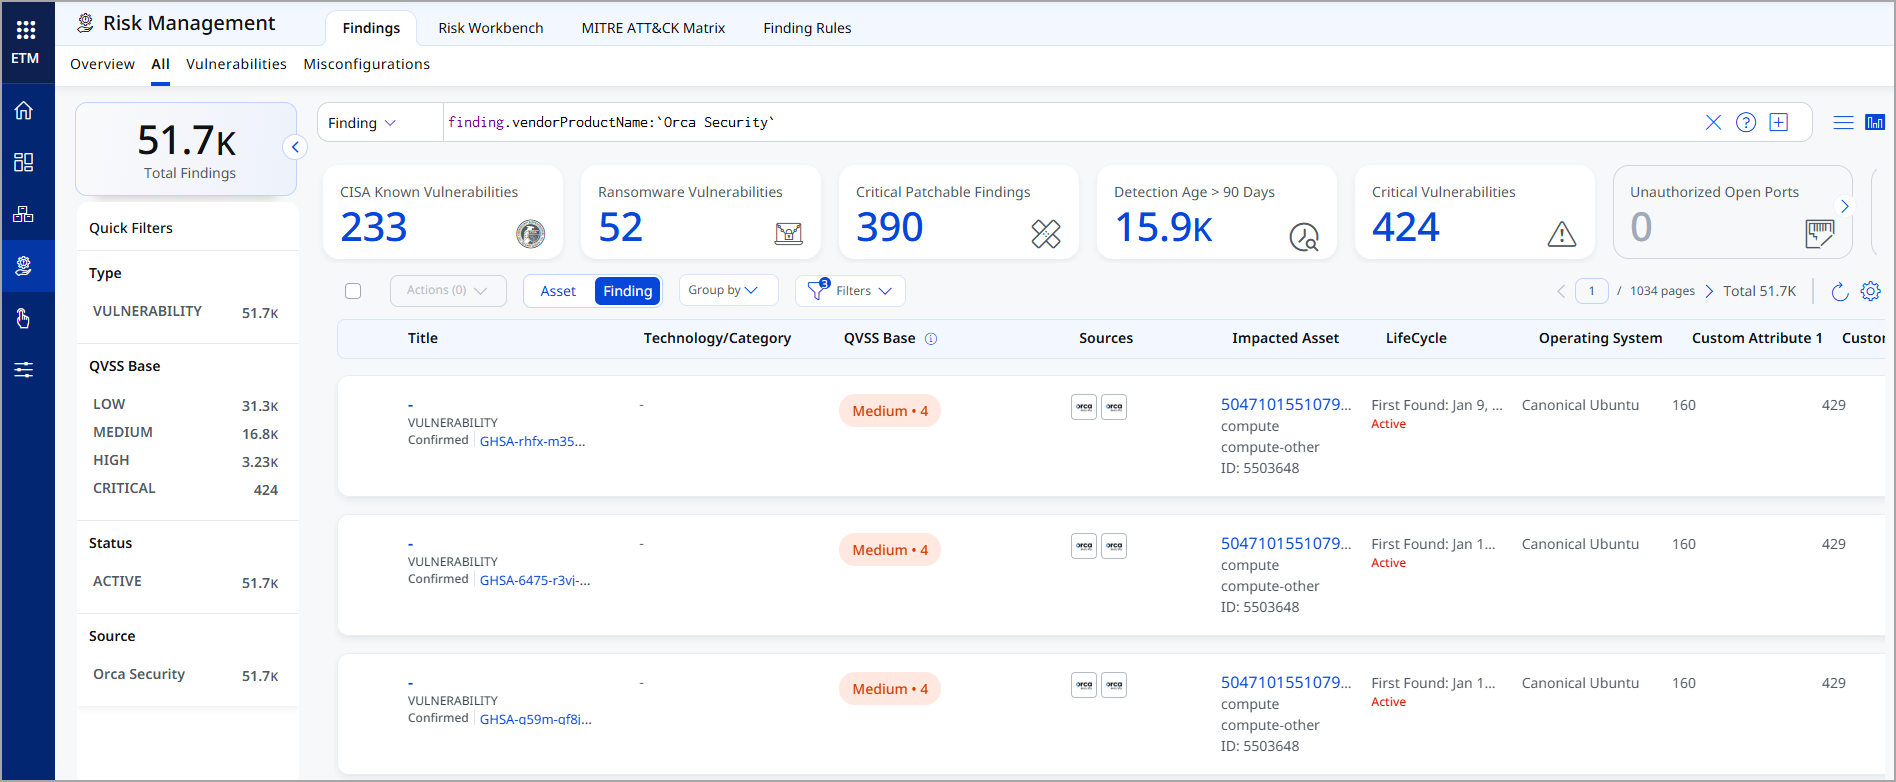Screen dimensions: 1896x782
Task: Click the page number input field
Action: 1591,291
